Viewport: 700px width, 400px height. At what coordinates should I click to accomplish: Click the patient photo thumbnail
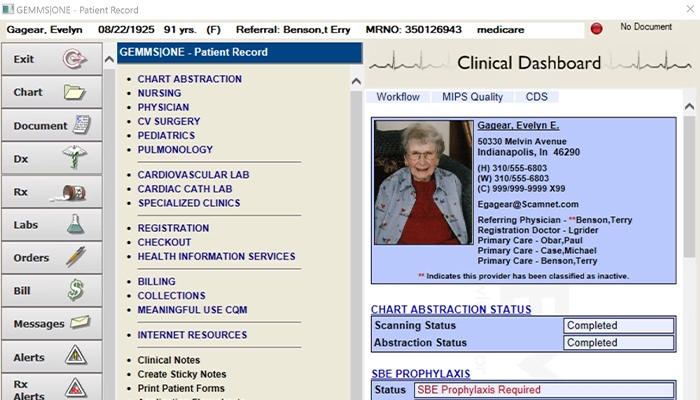pos(424,182)
